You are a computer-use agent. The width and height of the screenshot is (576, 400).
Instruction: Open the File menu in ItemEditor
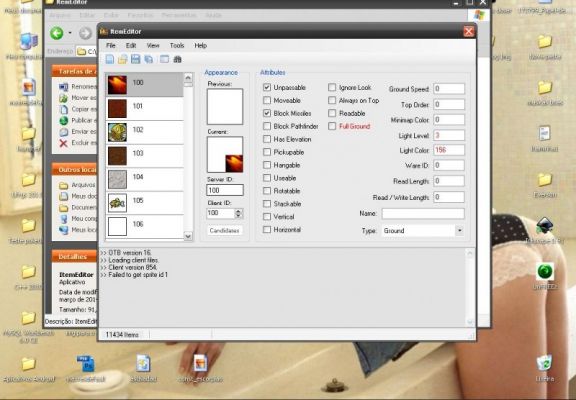[111, 46]
